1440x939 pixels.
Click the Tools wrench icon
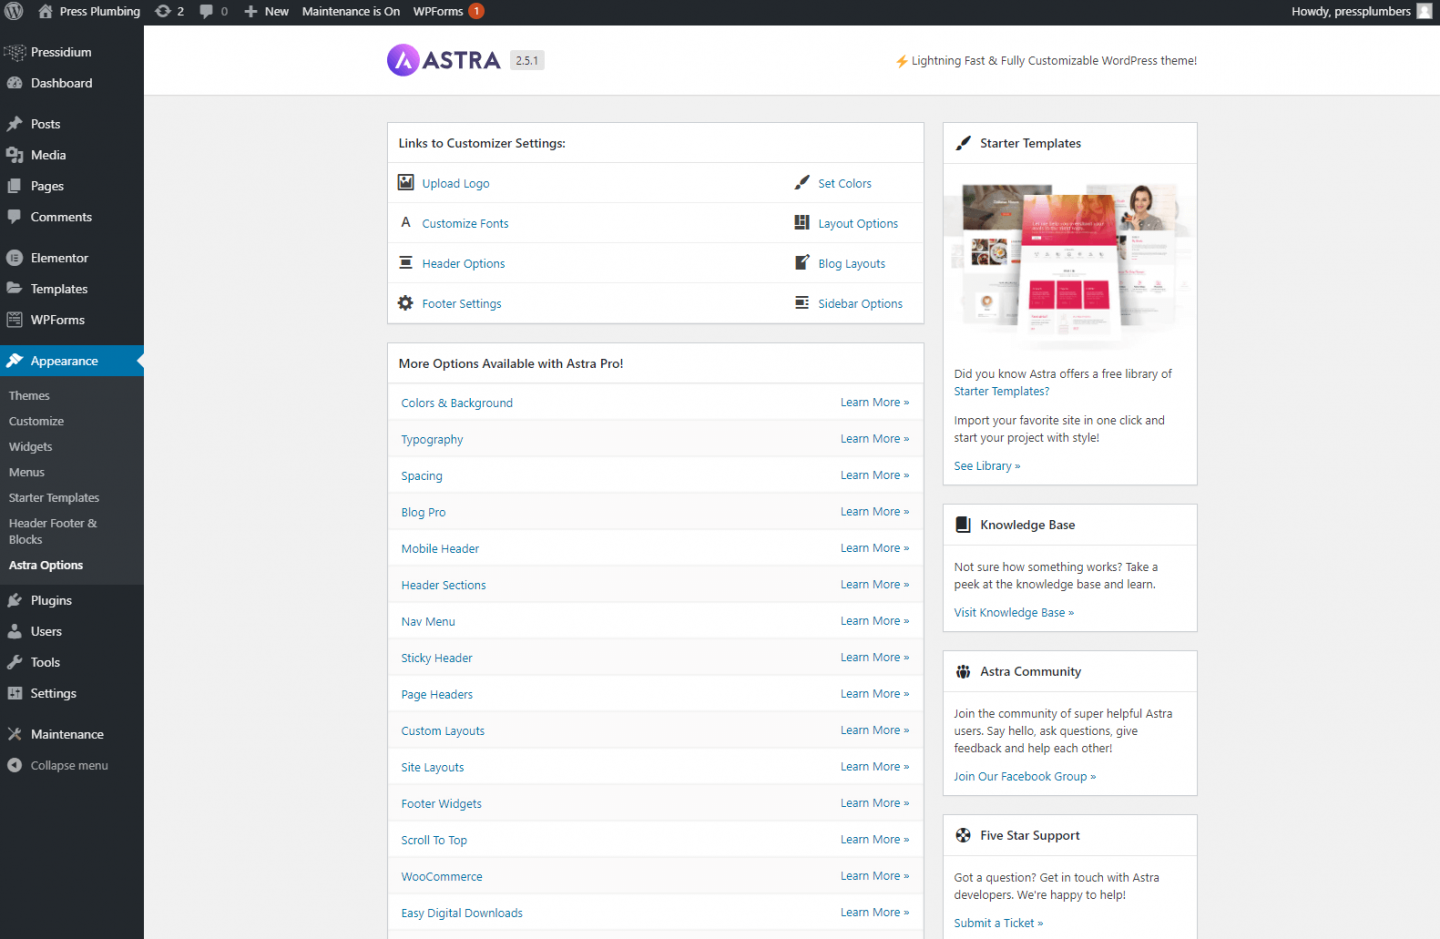15,662
